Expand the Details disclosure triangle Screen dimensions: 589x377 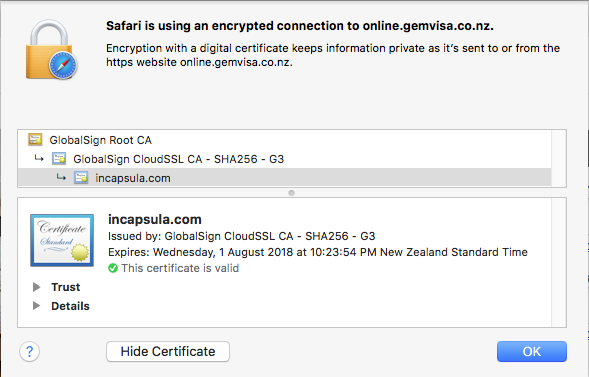36,306
